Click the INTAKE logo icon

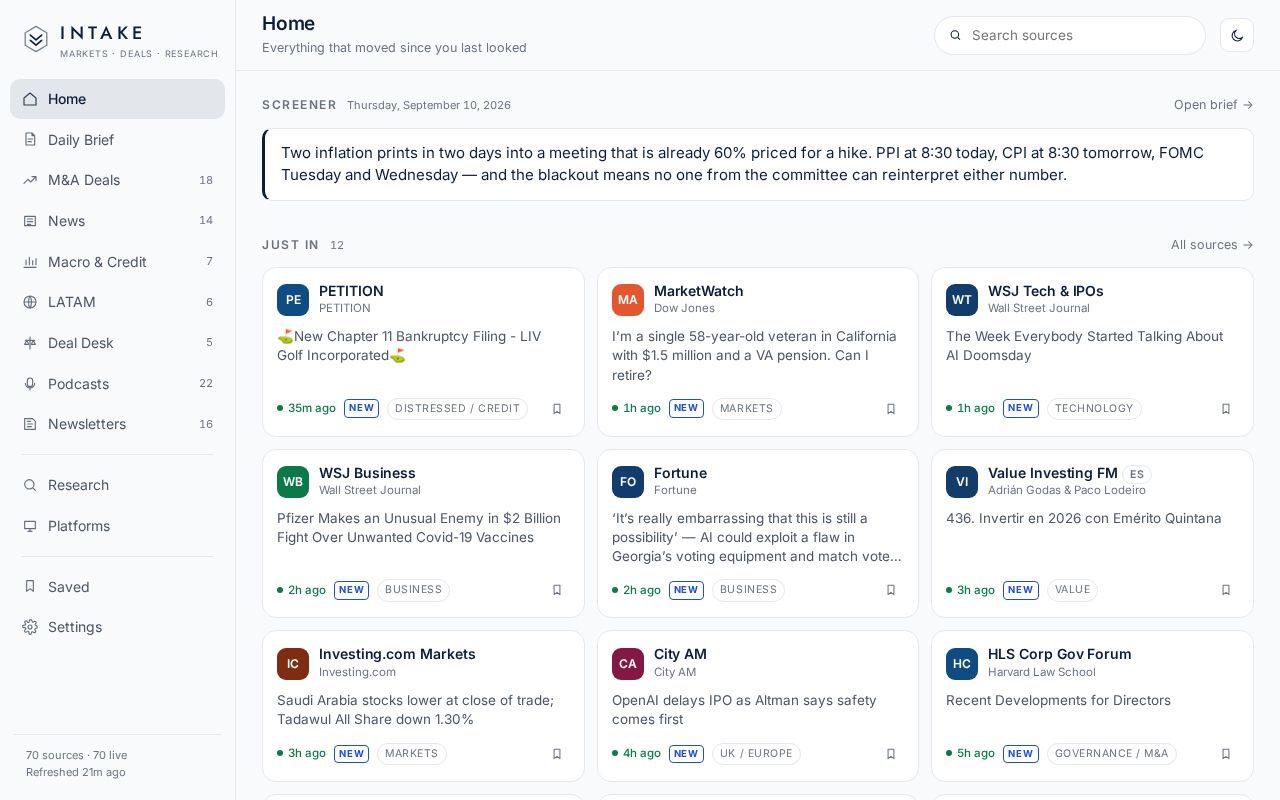click(x=36, y=39)
